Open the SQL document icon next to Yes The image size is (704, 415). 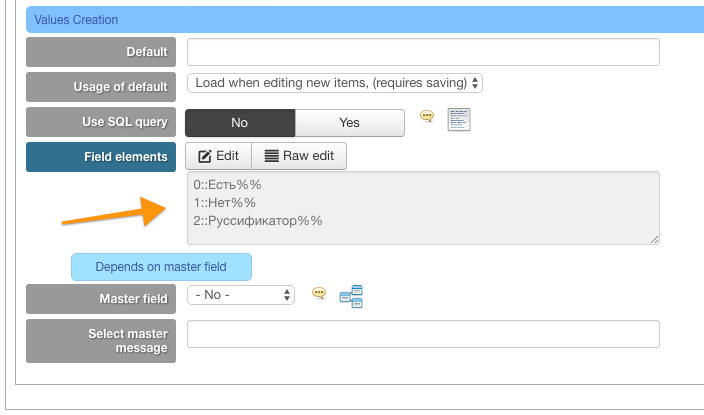coord(459,119)
